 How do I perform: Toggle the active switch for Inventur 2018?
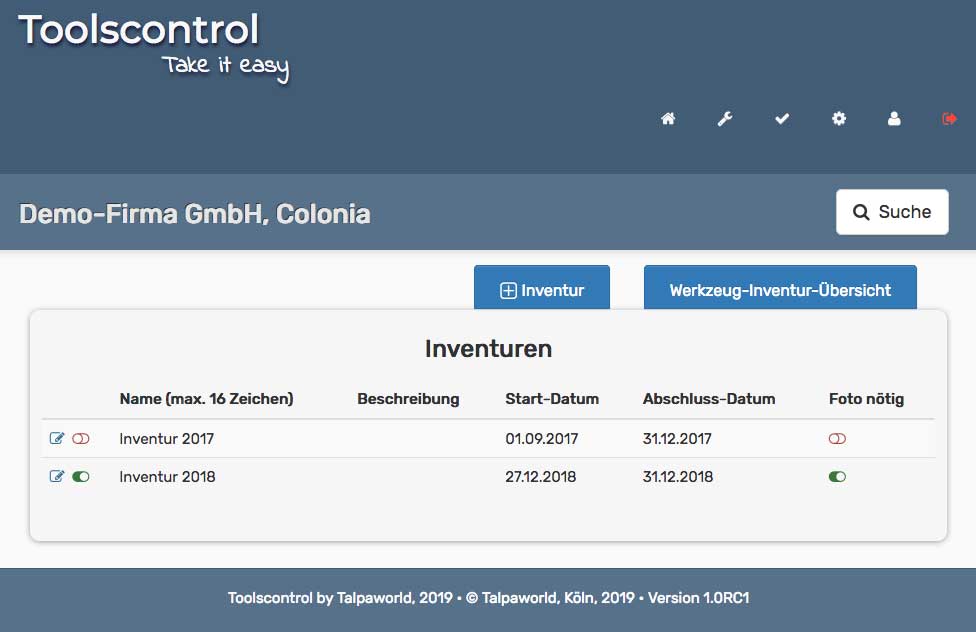click(x=81, y=476)
